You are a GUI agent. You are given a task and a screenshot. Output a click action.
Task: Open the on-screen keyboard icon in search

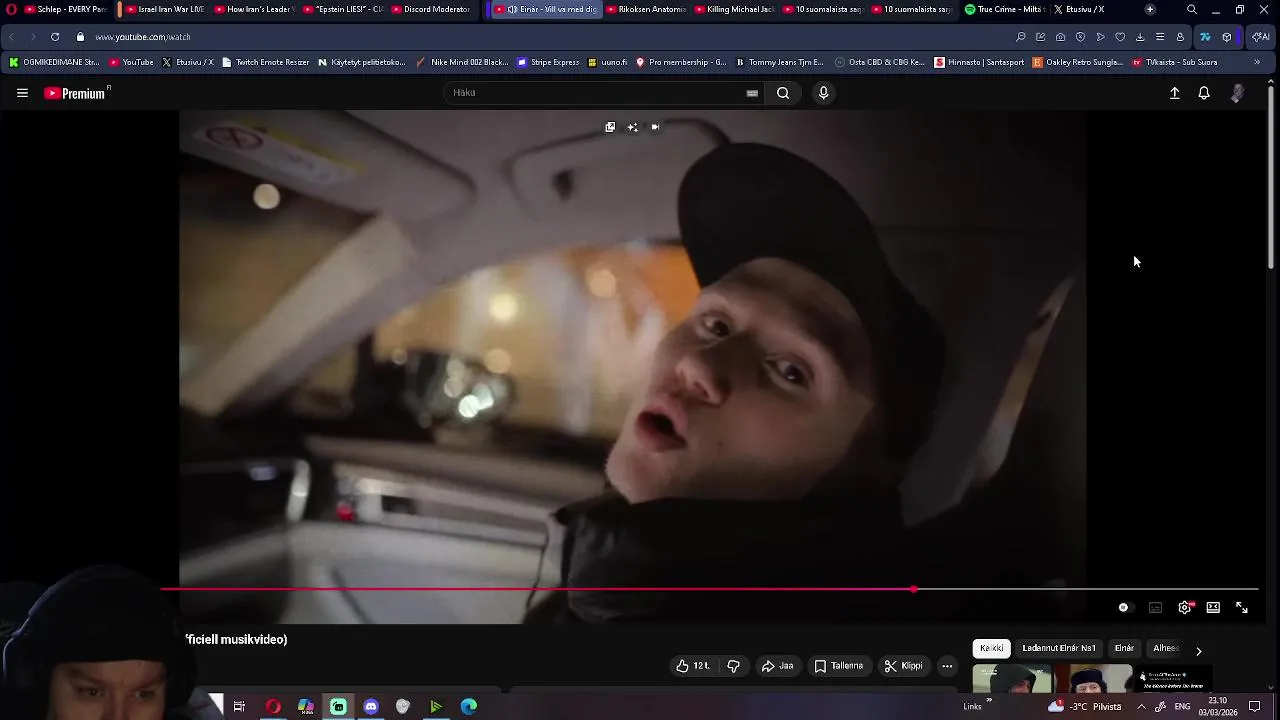(x=752, y=93)
